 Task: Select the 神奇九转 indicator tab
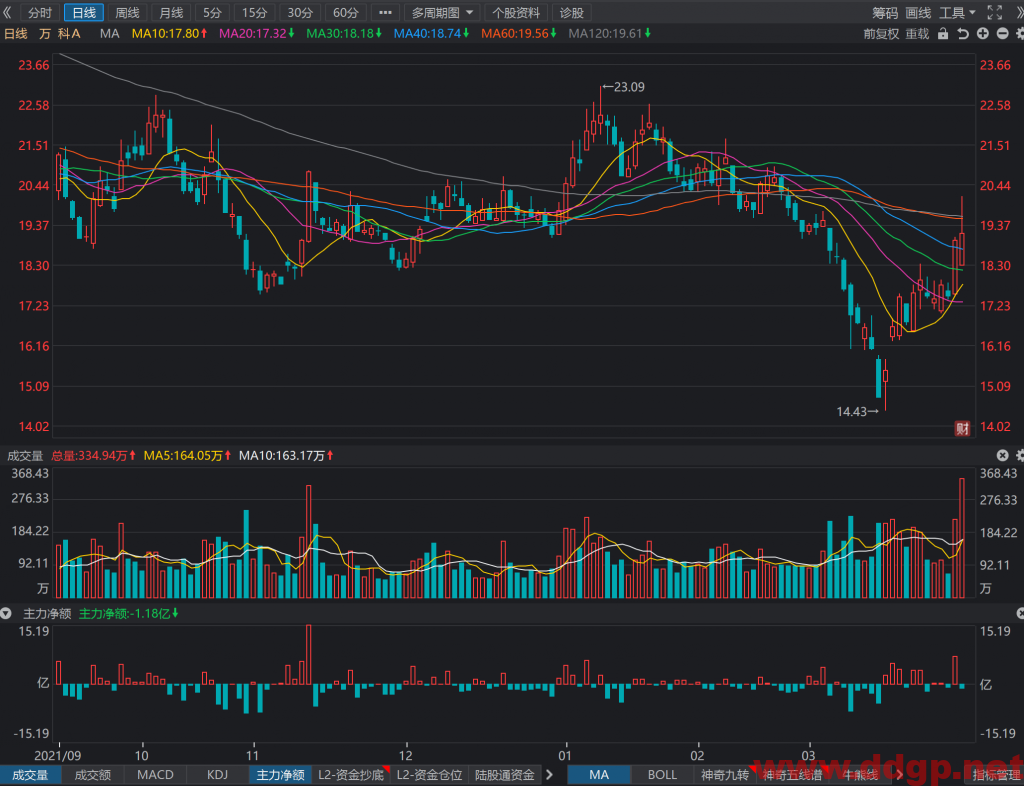[725, 775]
